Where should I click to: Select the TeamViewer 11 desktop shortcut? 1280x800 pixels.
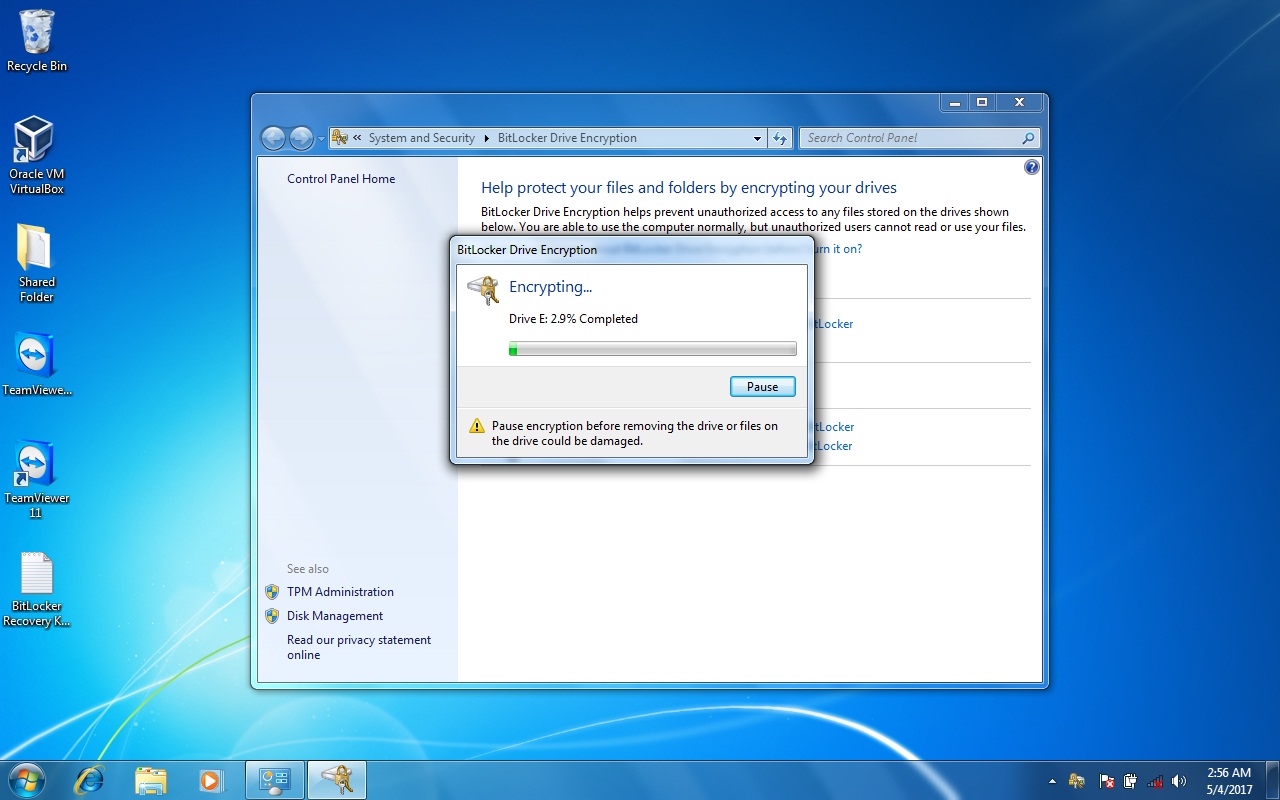coord(36,480)
